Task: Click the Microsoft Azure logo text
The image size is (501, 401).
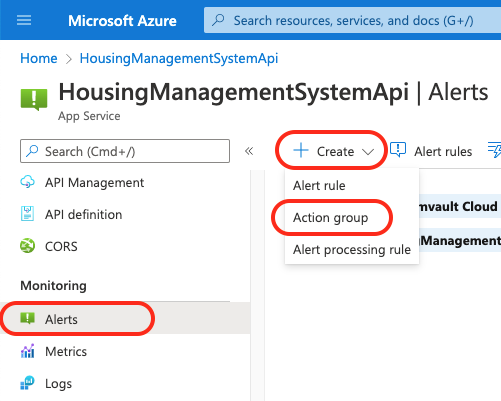Action: tap(122, 21)
